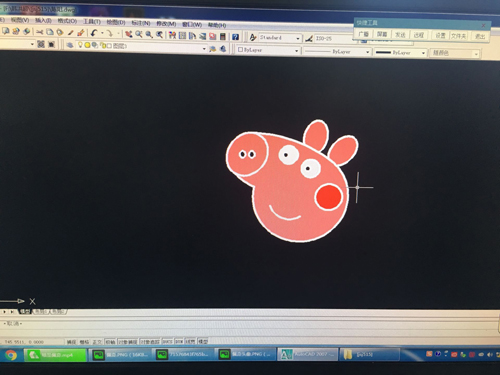
Task: Toggle the 正交 ortho mode button
Action: click(x=97, y=342)
